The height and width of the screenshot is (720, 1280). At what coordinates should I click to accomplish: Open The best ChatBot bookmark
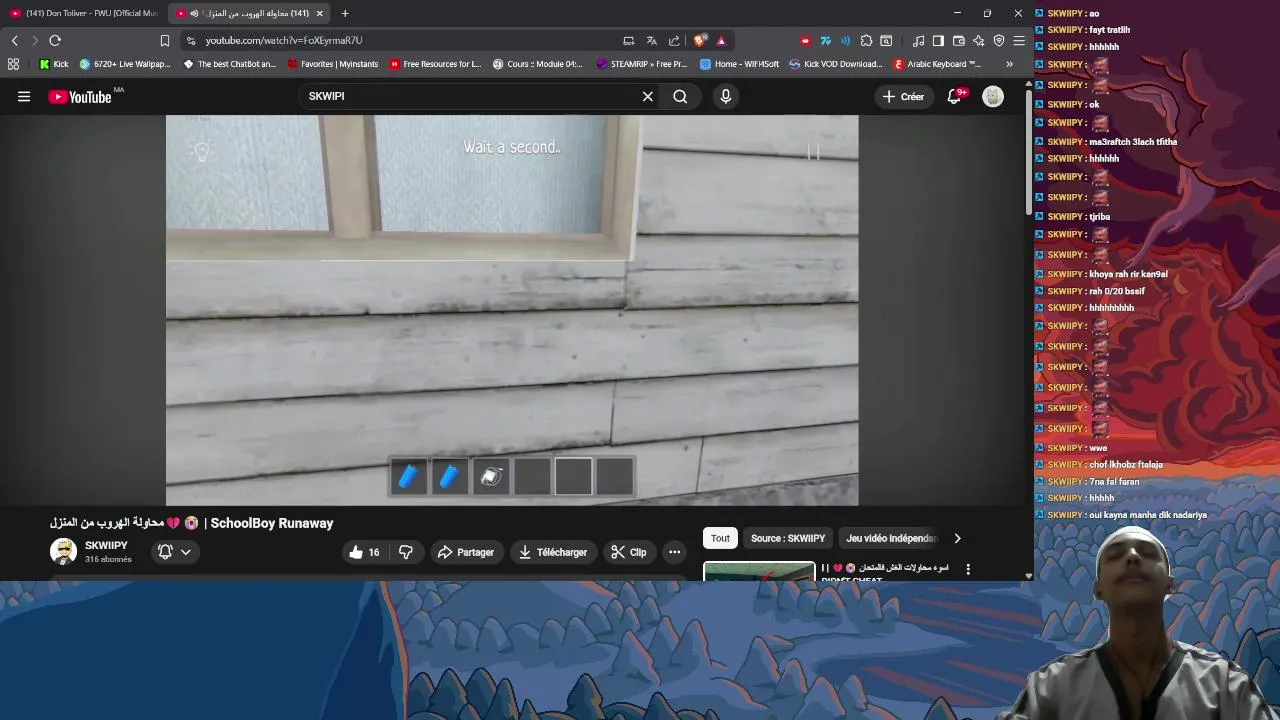tap(230, 64)
